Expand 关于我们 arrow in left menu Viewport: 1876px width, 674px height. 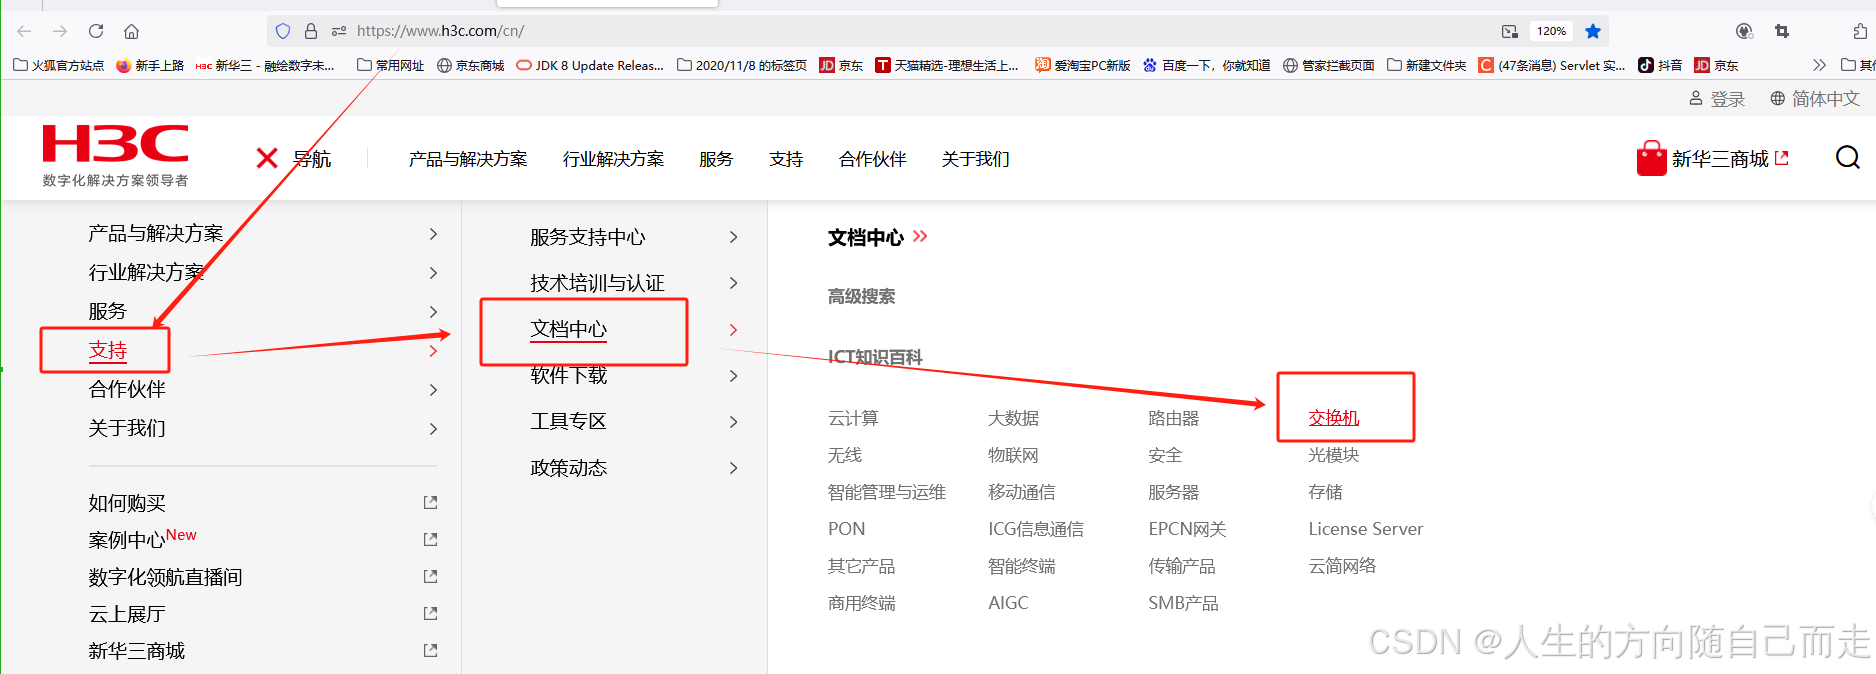pos(433,429)
